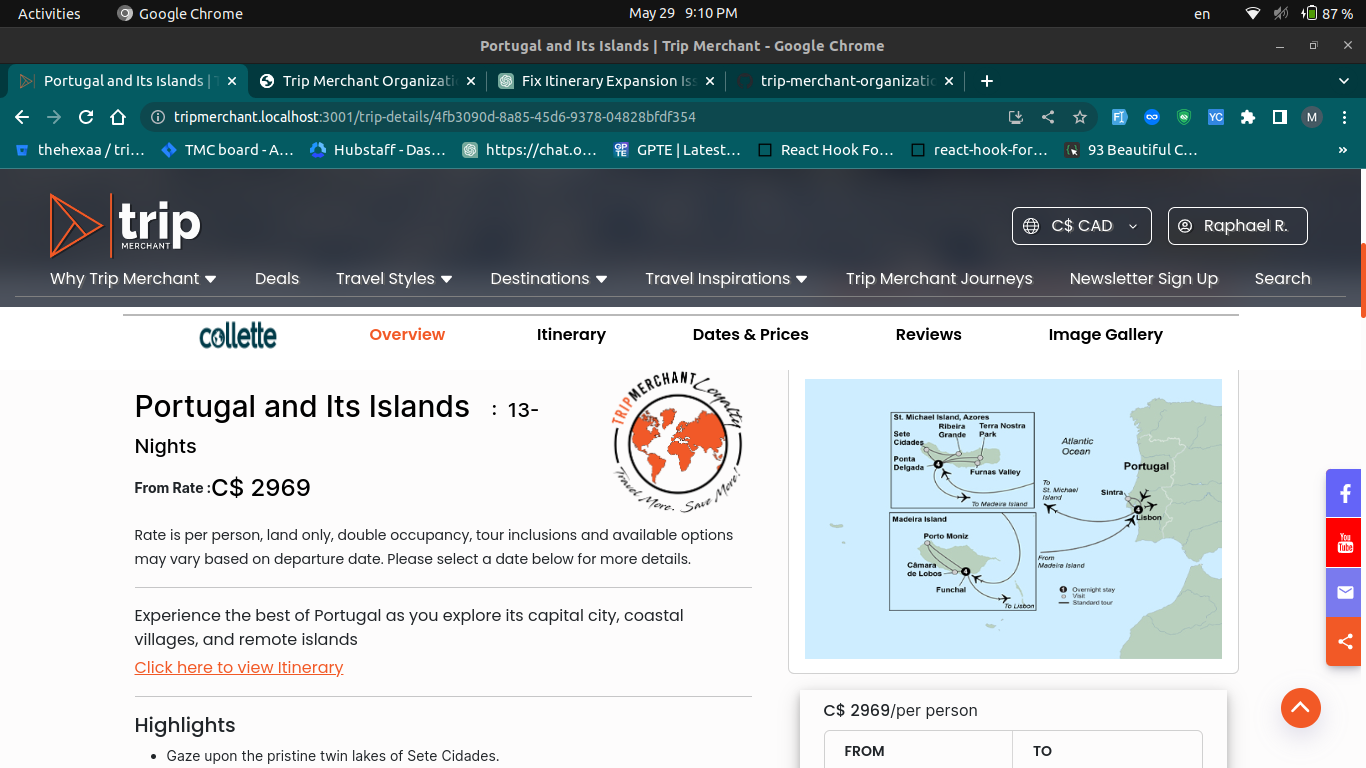
Task: Open the Chrome tab search chevron
Action: (1343, 81)
